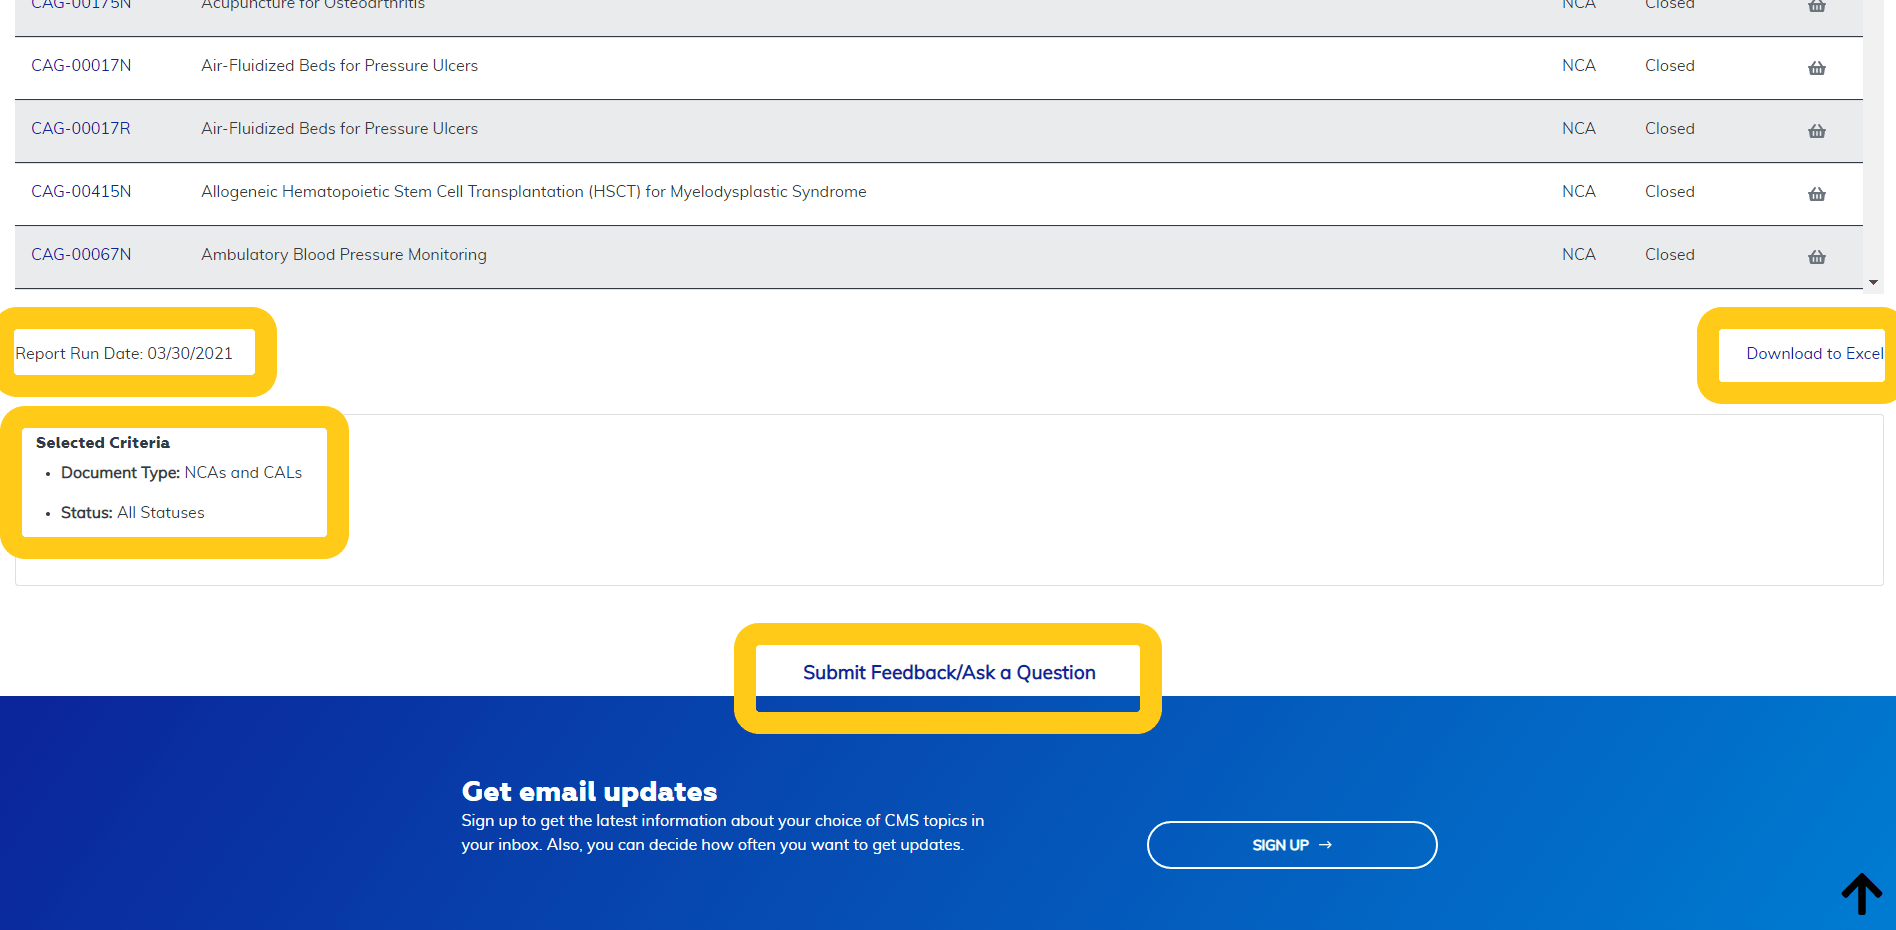This screenshot has width=1896, height=930.
Task: Click Closed status in the CAG-00415N row
Action: [x=1669, y=192]
